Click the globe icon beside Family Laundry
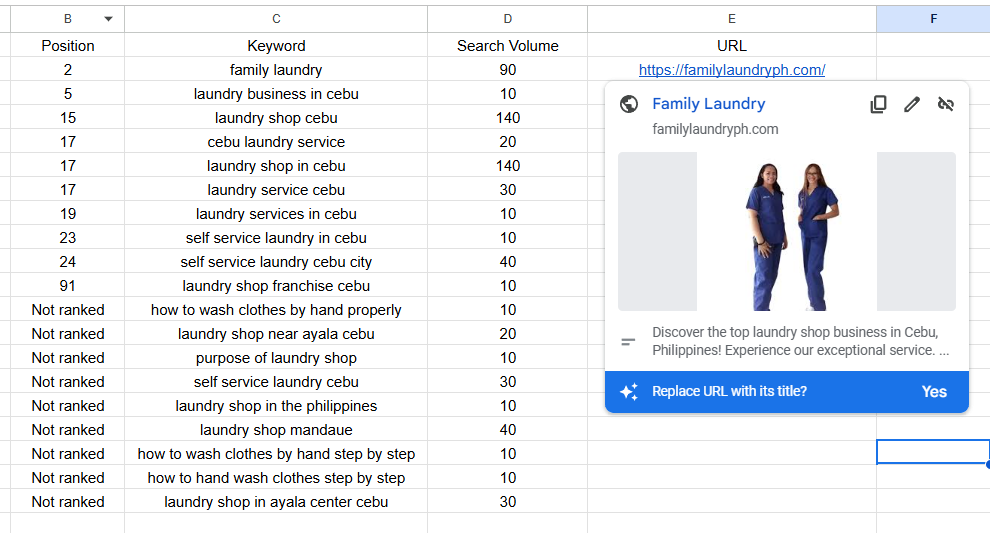Image resolution: width=990 pixels, height=533 pixels. (629, 104)
